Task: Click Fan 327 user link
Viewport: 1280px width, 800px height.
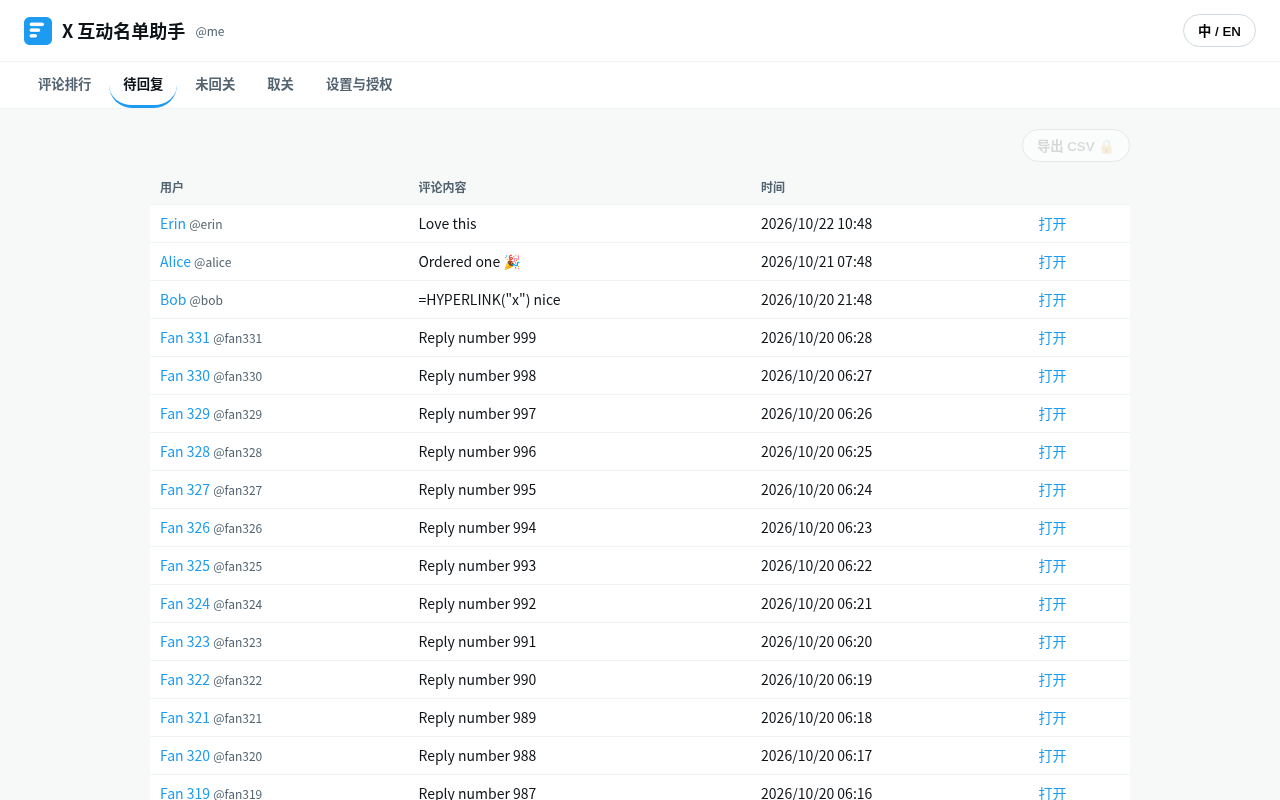Action: click(x=185, y=490)
